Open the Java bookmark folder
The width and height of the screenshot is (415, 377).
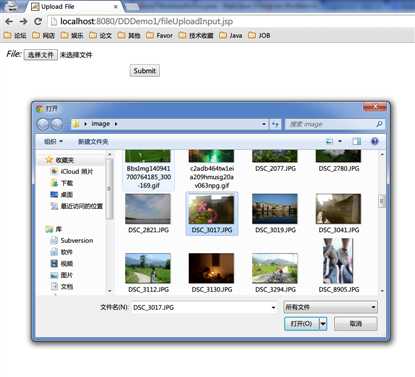tap(231, 35)
